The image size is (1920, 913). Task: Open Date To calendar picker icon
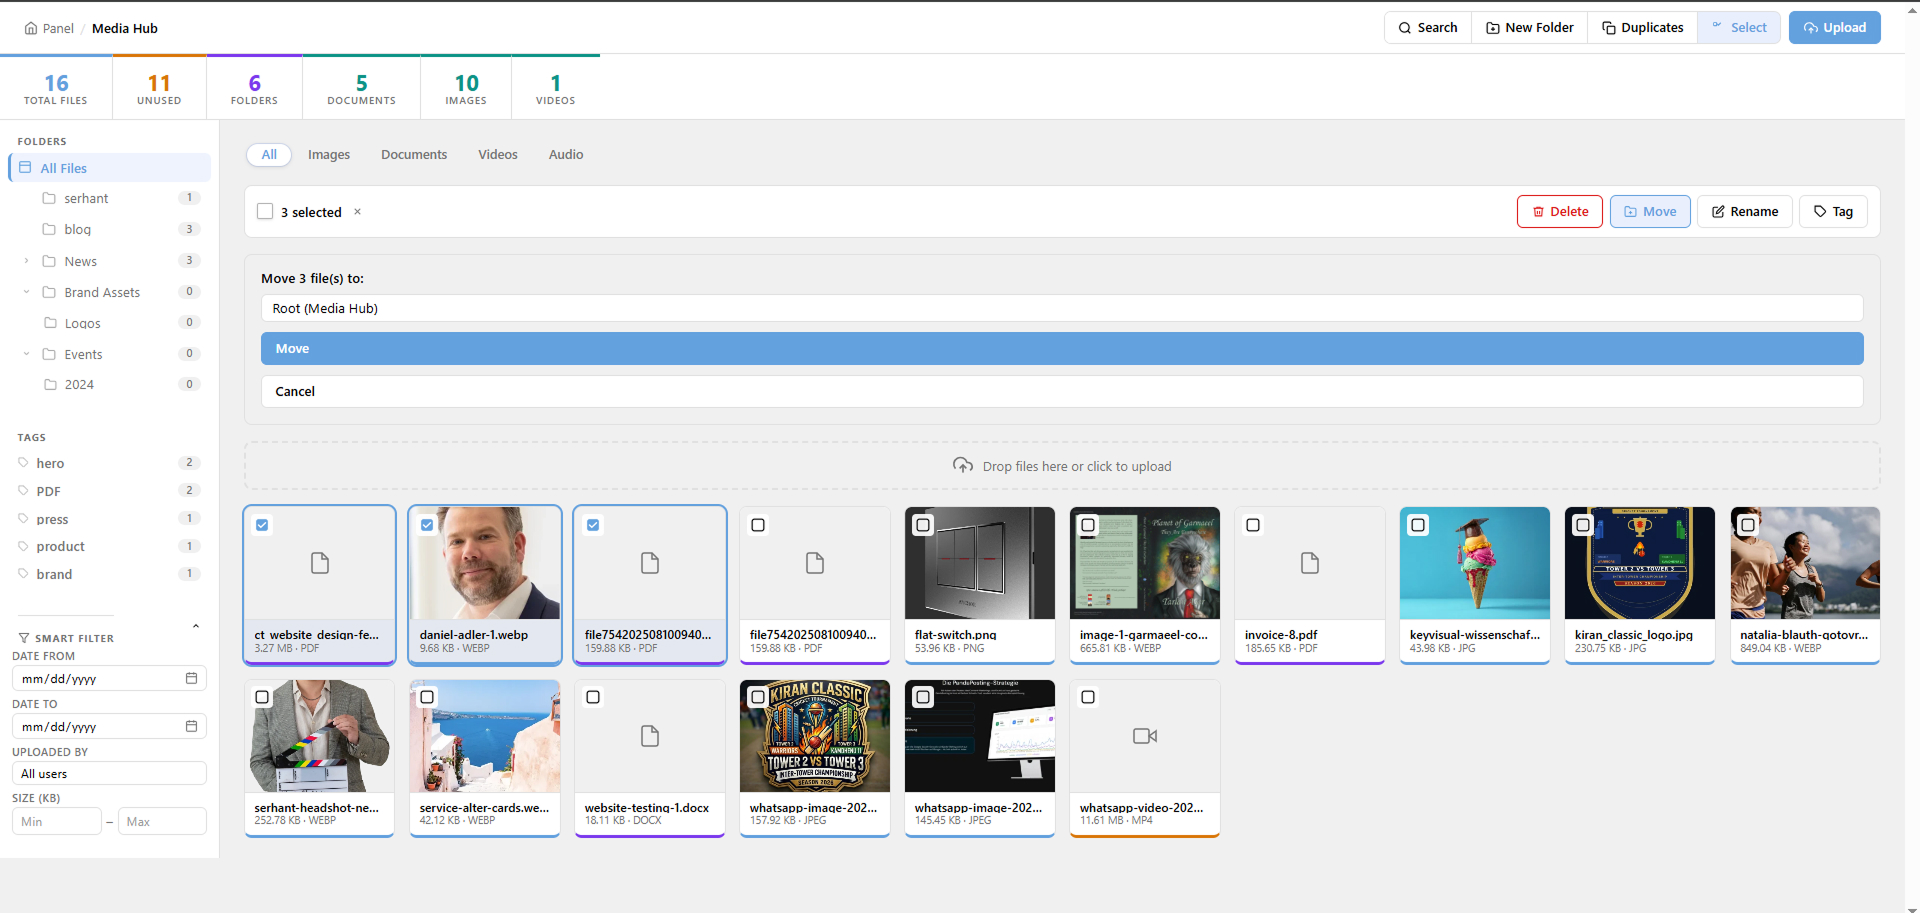(x=191, y=726)
